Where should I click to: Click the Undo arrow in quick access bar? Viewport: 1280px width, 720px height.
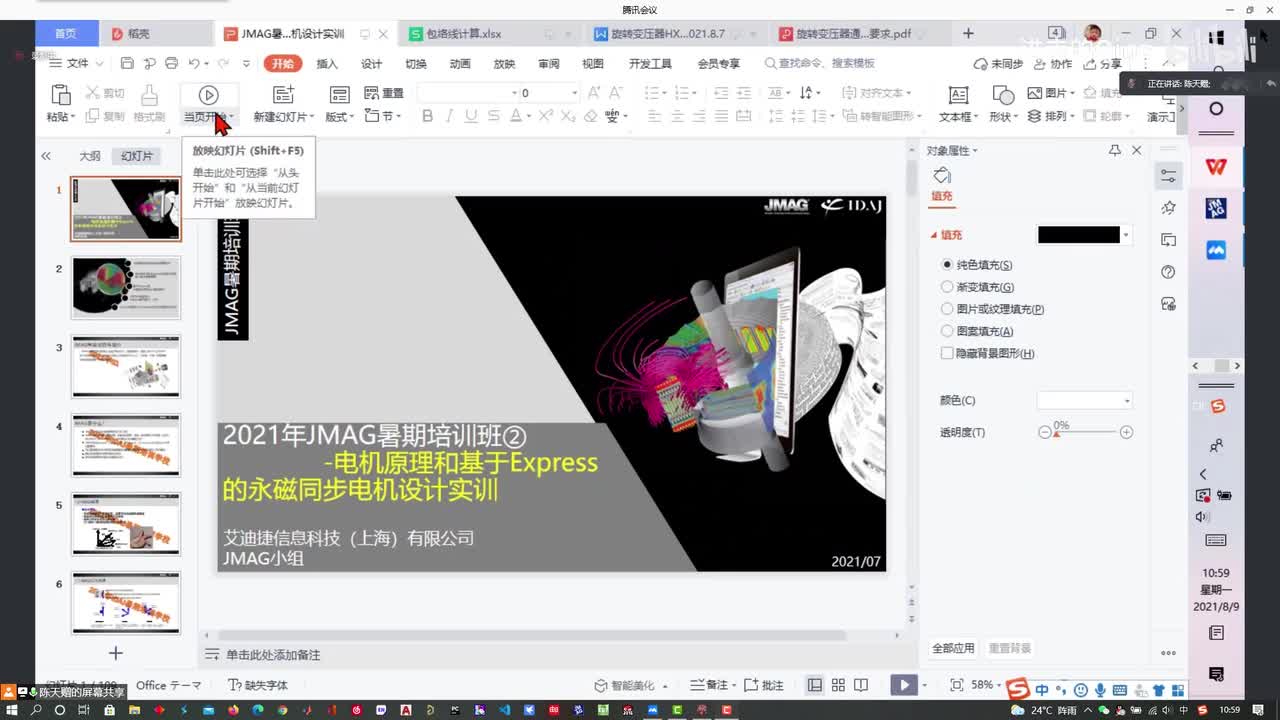(194, 63)
